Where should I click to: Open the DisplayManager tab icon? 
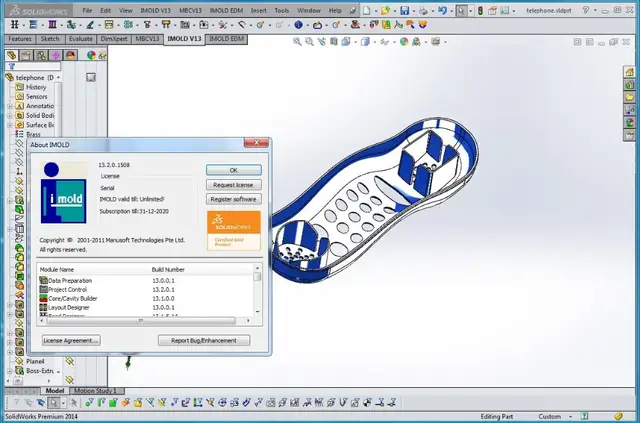(x=71, y=55)
